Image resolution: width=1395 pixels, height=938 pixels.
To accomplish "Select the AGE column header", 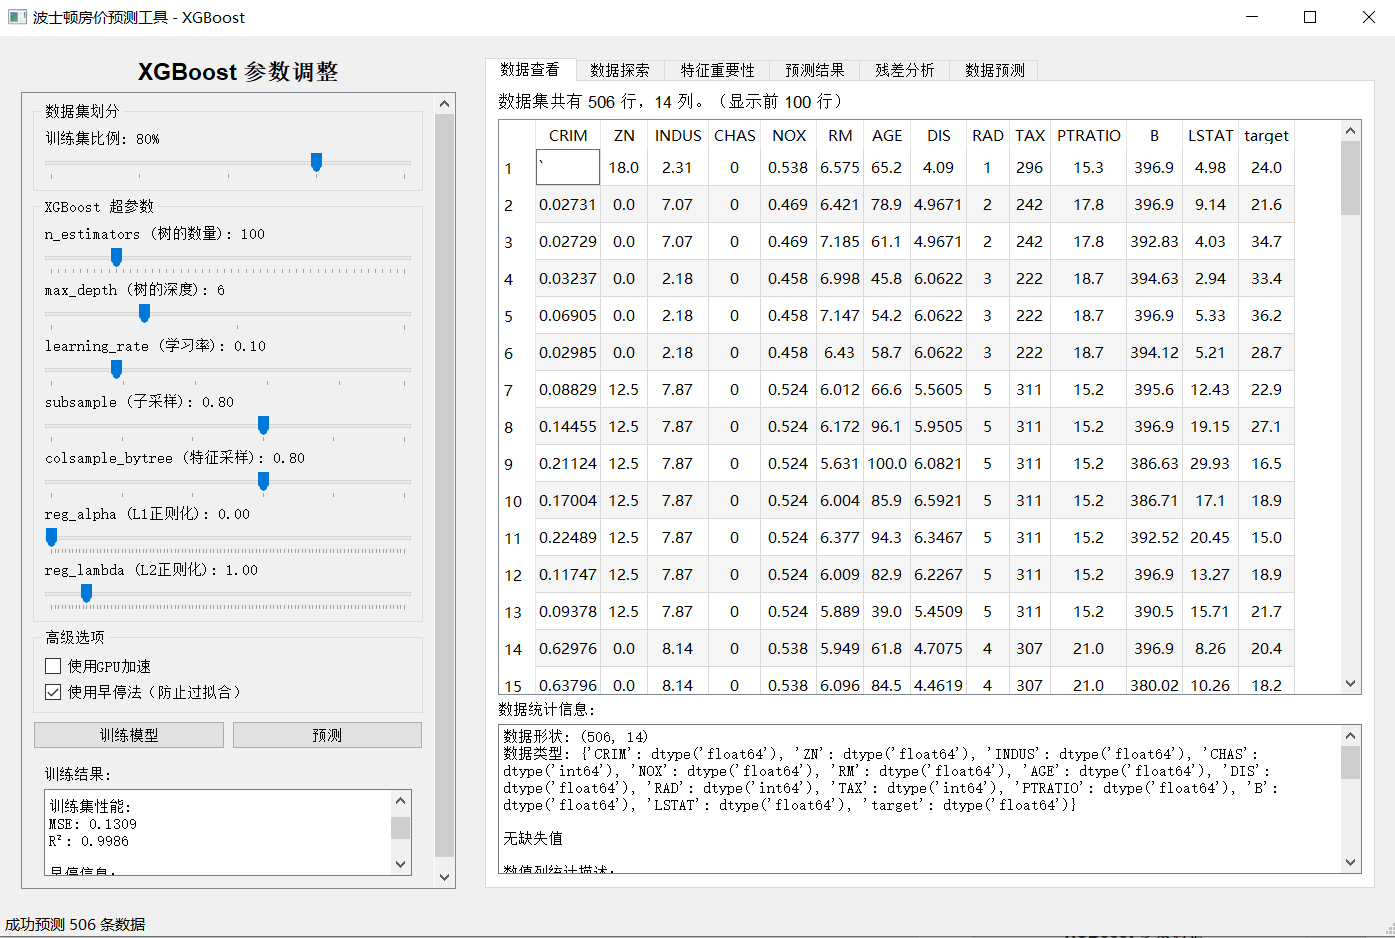I will 886,135.
